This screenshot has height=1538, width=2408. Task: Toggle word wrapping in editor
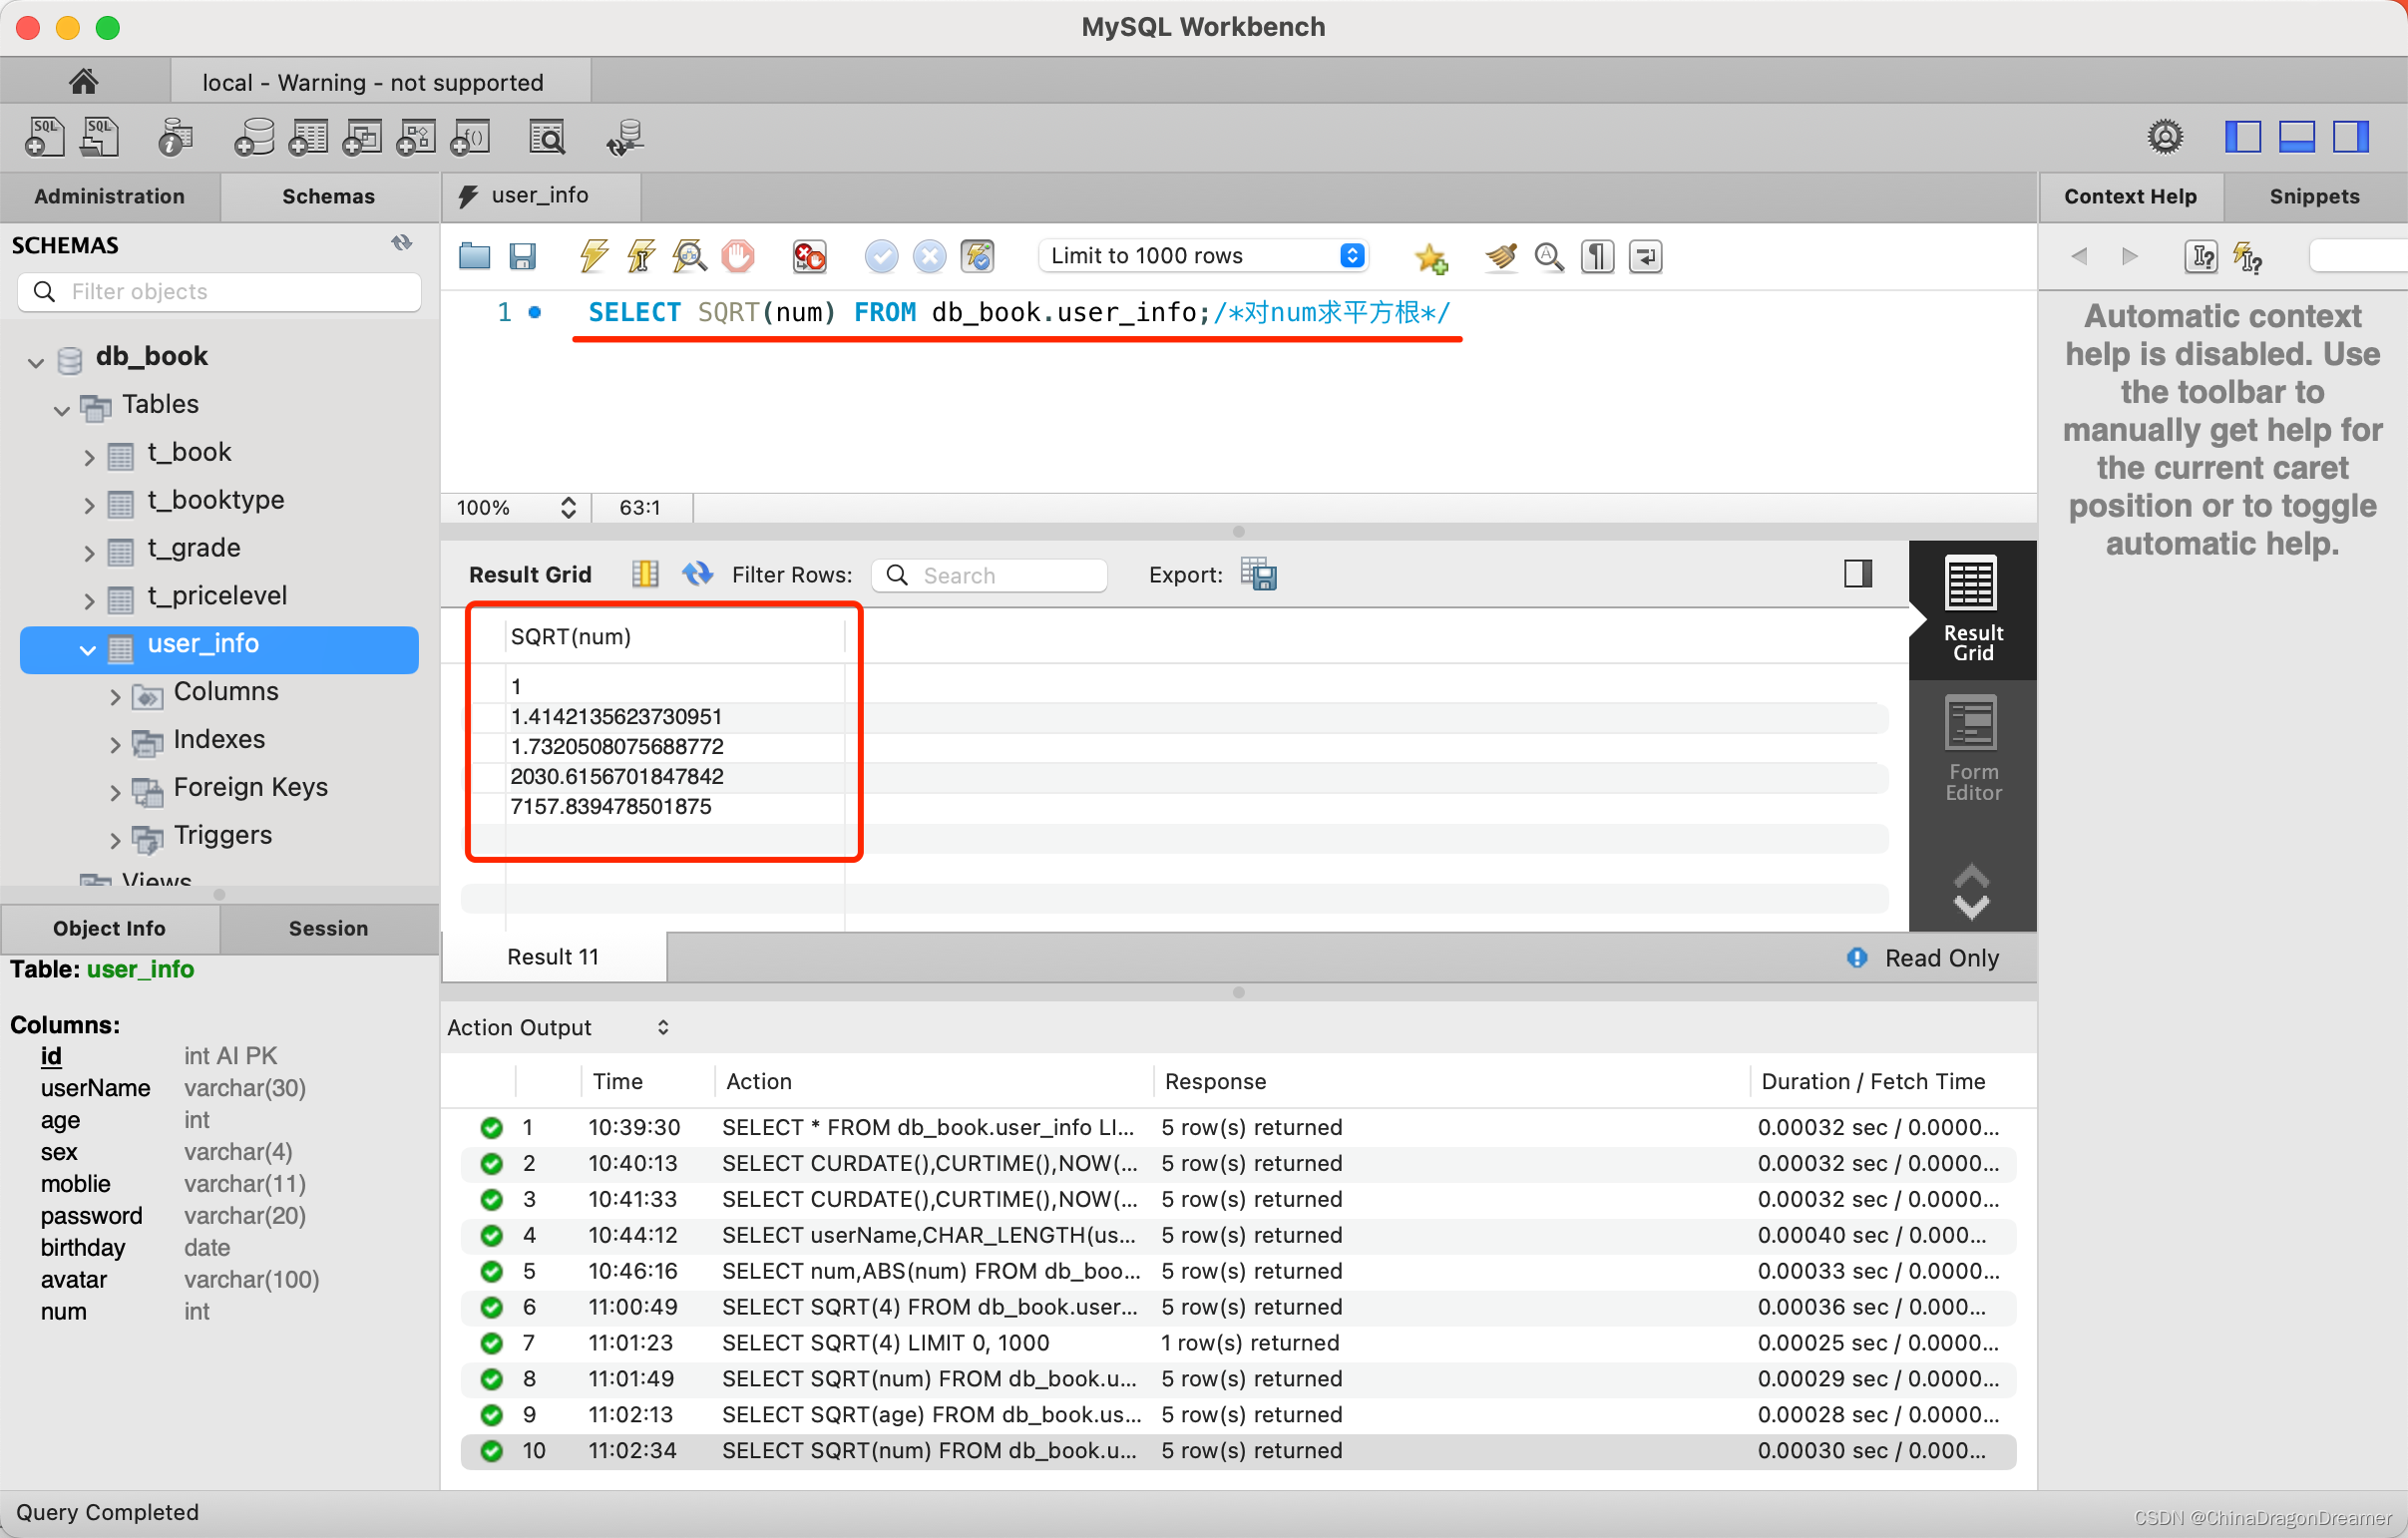[x=1645, y=257]
